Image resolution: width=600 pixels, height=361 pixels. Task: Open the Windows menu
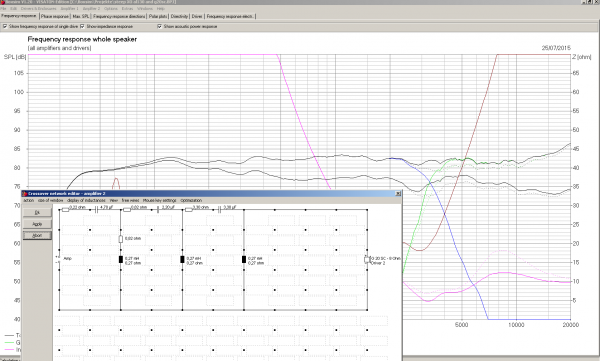[145, 8]
